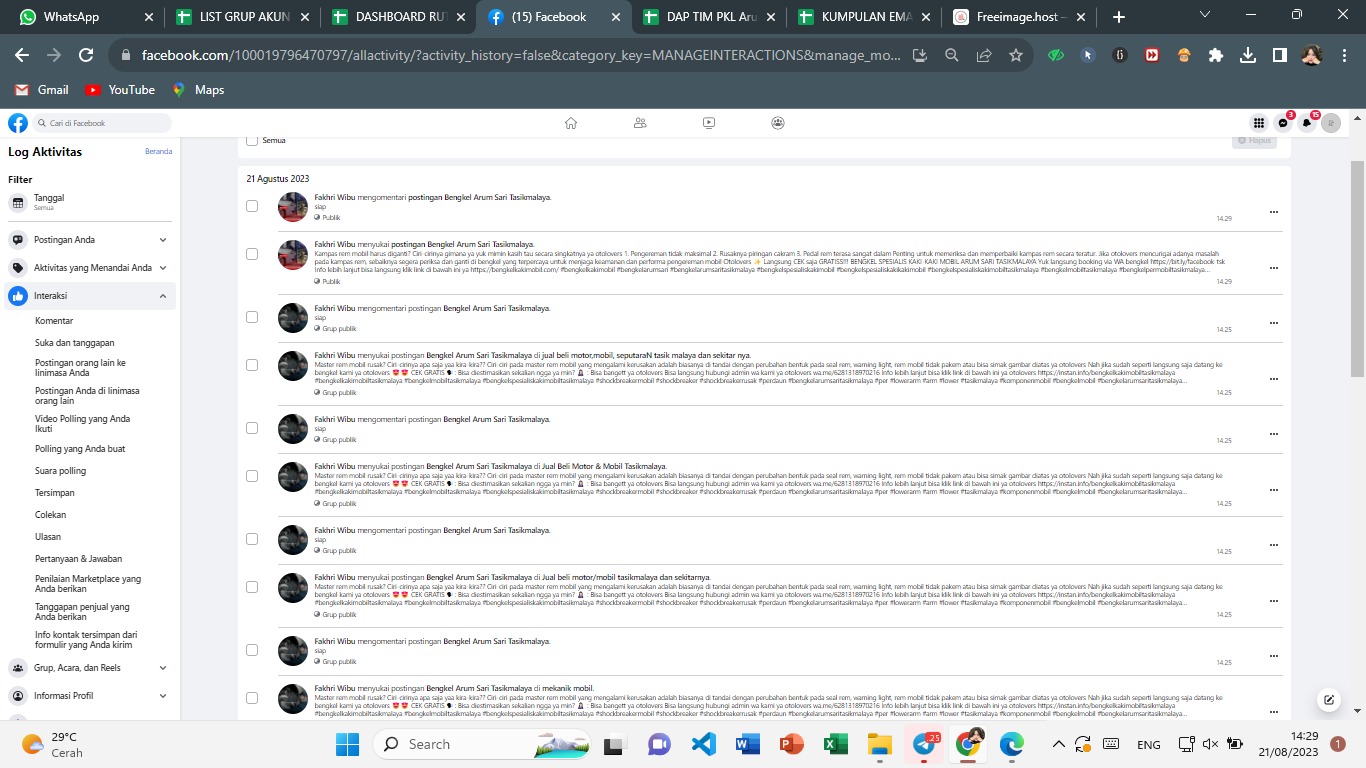Screen dimensions: 1366x768
Task: Open options menu for 14.29 comment row
Action: click(1273, 212)
